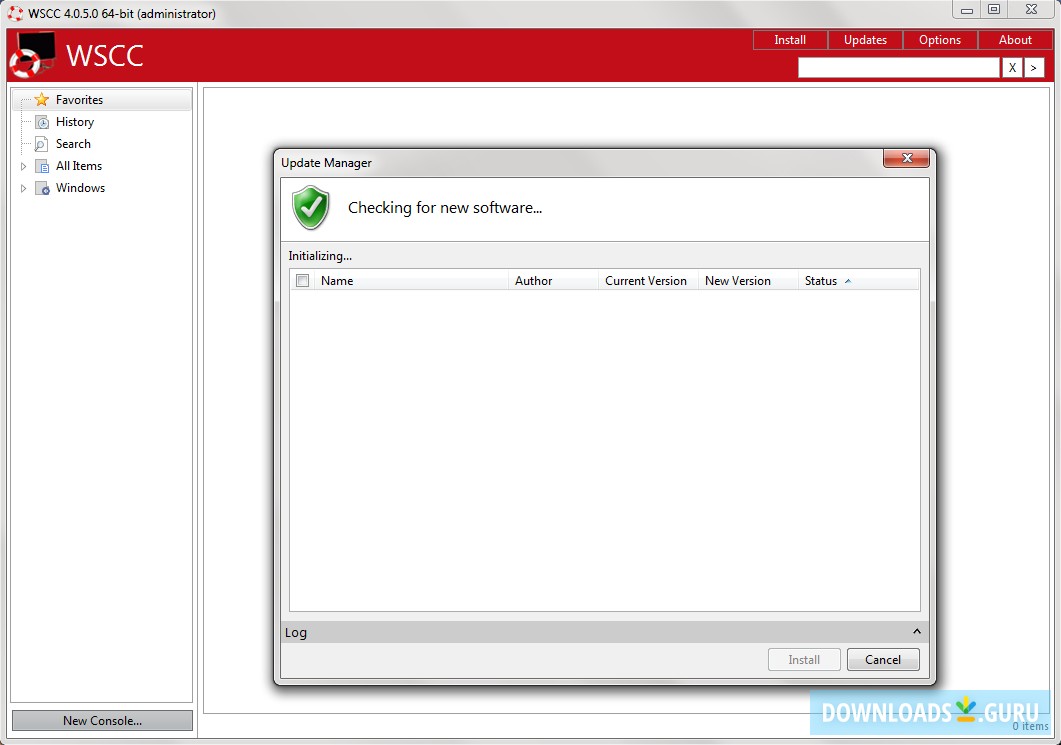Image resolution: width=1061 pixels, height=745 pixels.
Task: Cancel the Update Manager check
Action: [882, 659]
